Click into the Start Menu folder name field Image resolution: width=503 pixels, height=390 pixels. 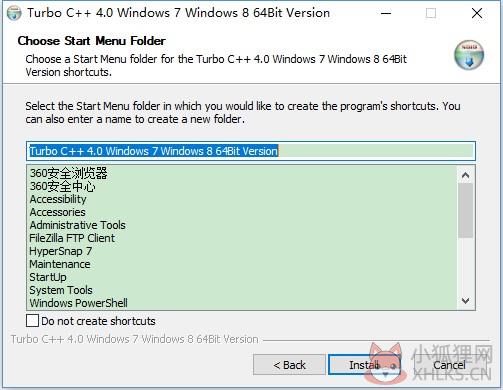pos(251,151)
